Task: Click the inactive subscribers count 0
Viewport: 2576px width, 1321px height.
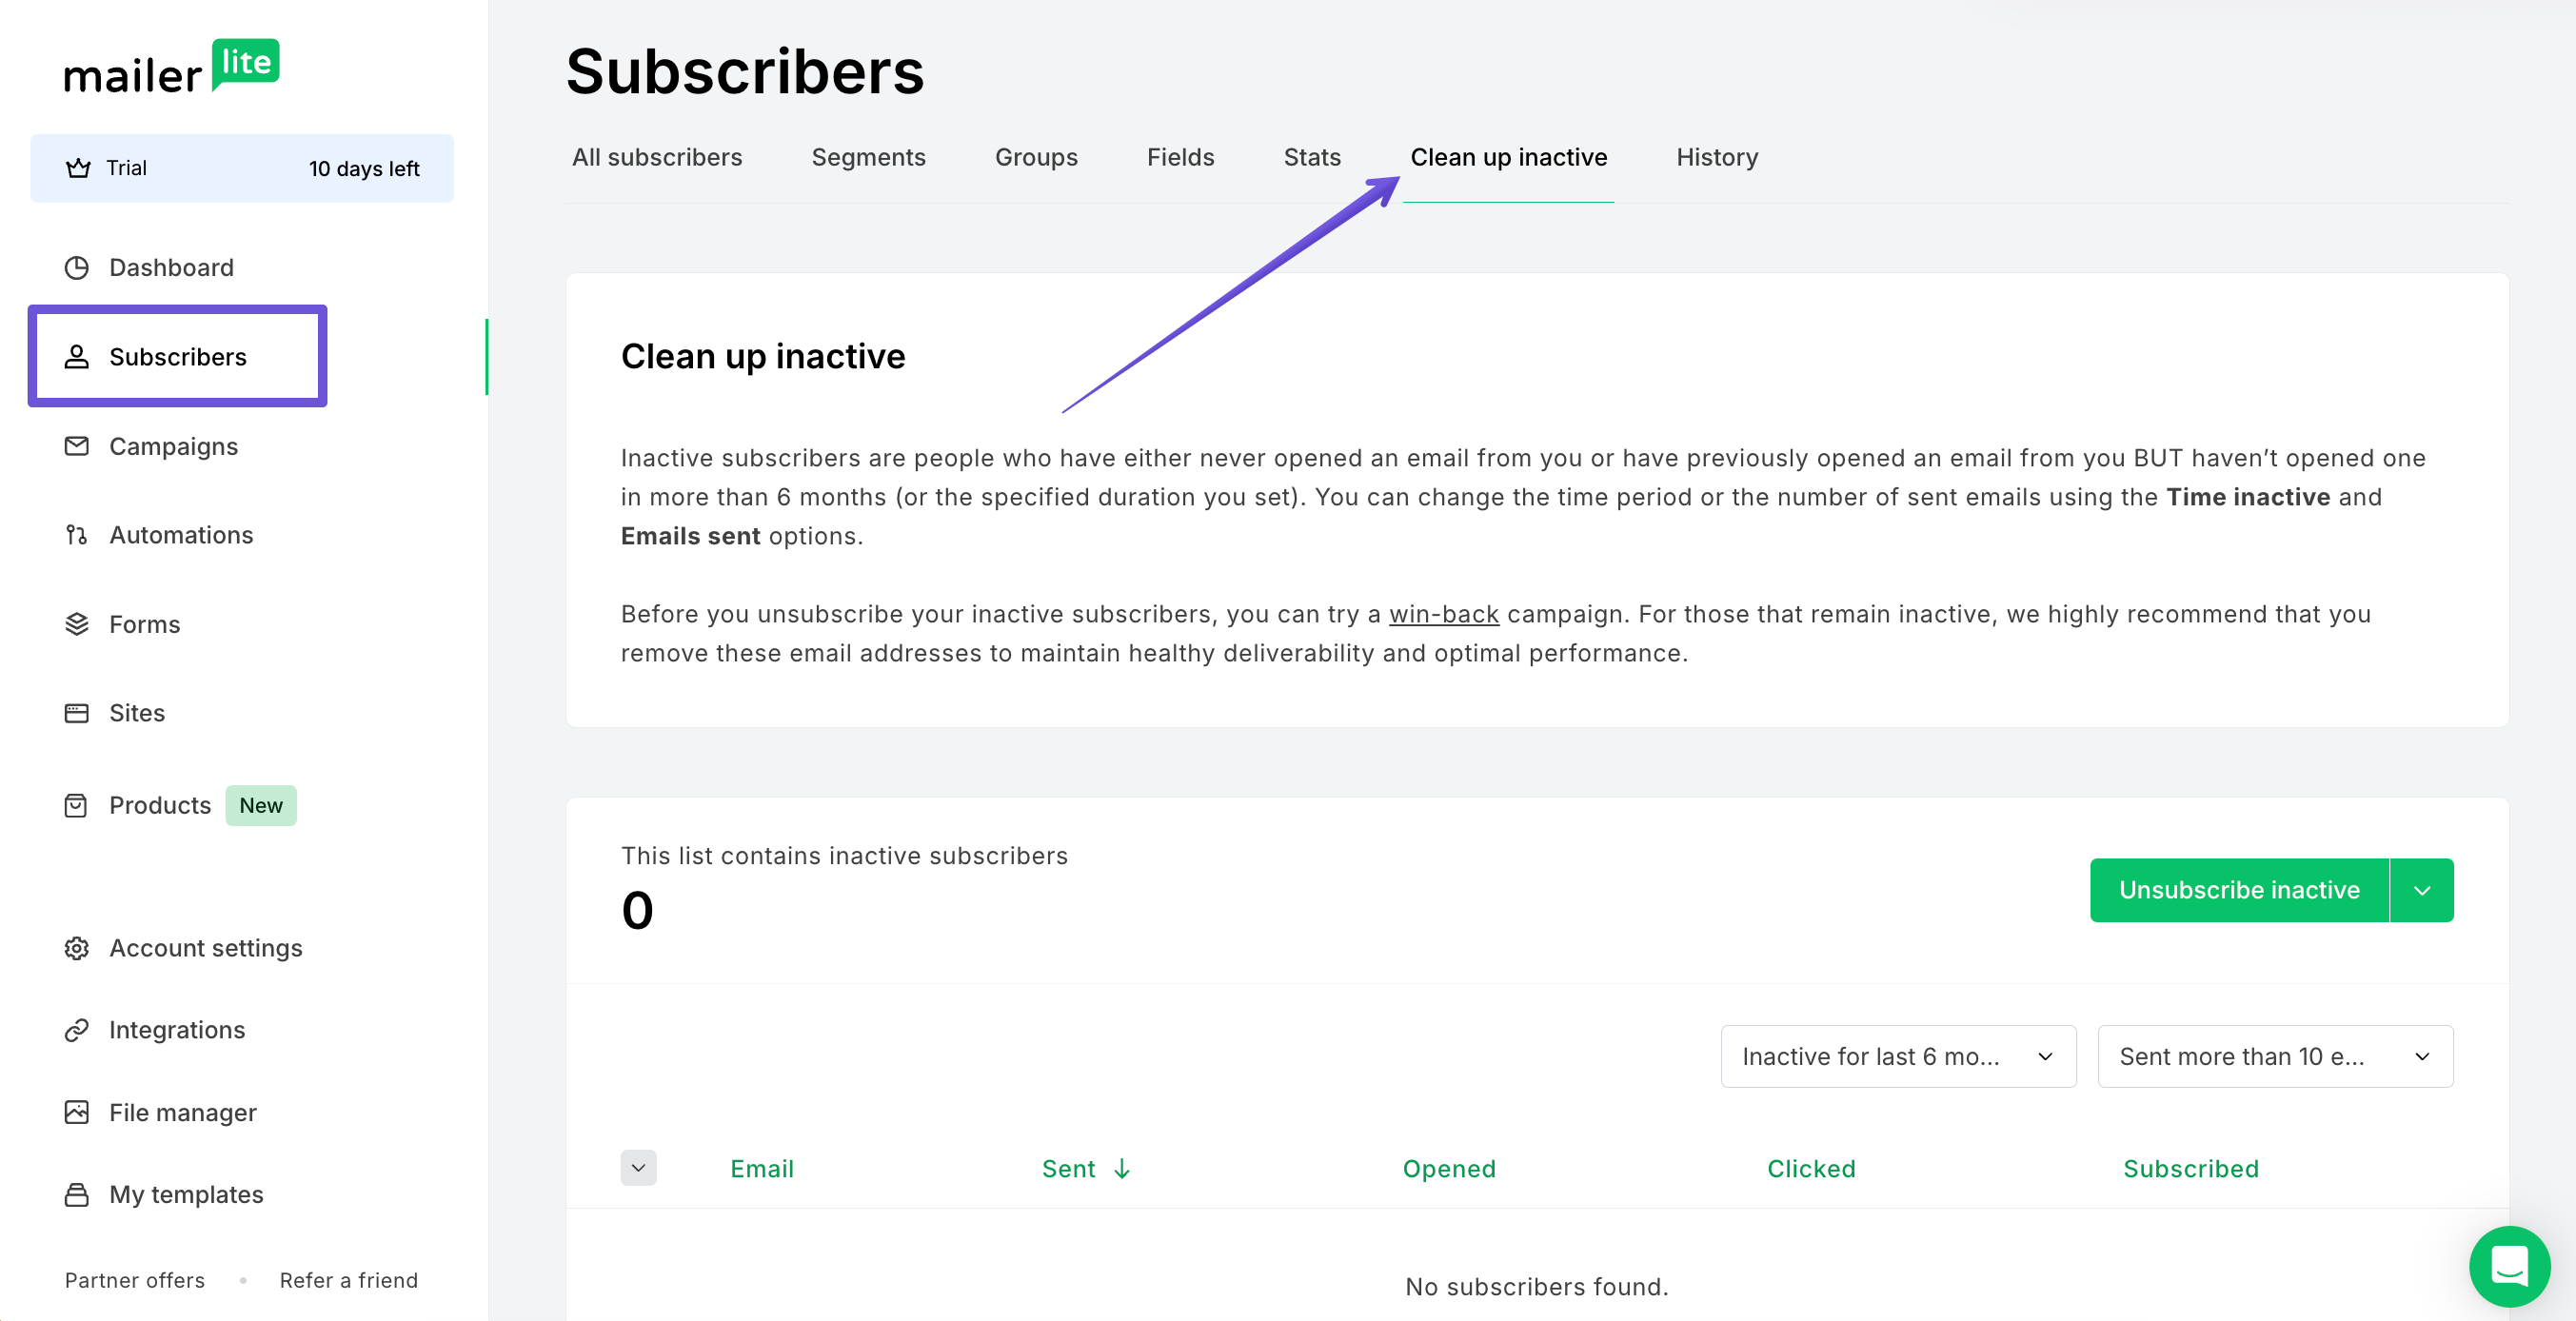Action: coord(638,911)
